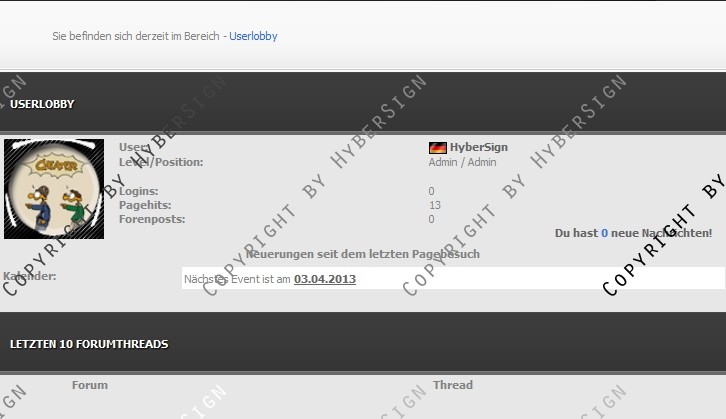
Task: Click the HyberSign username
Action: pos(478,147)
